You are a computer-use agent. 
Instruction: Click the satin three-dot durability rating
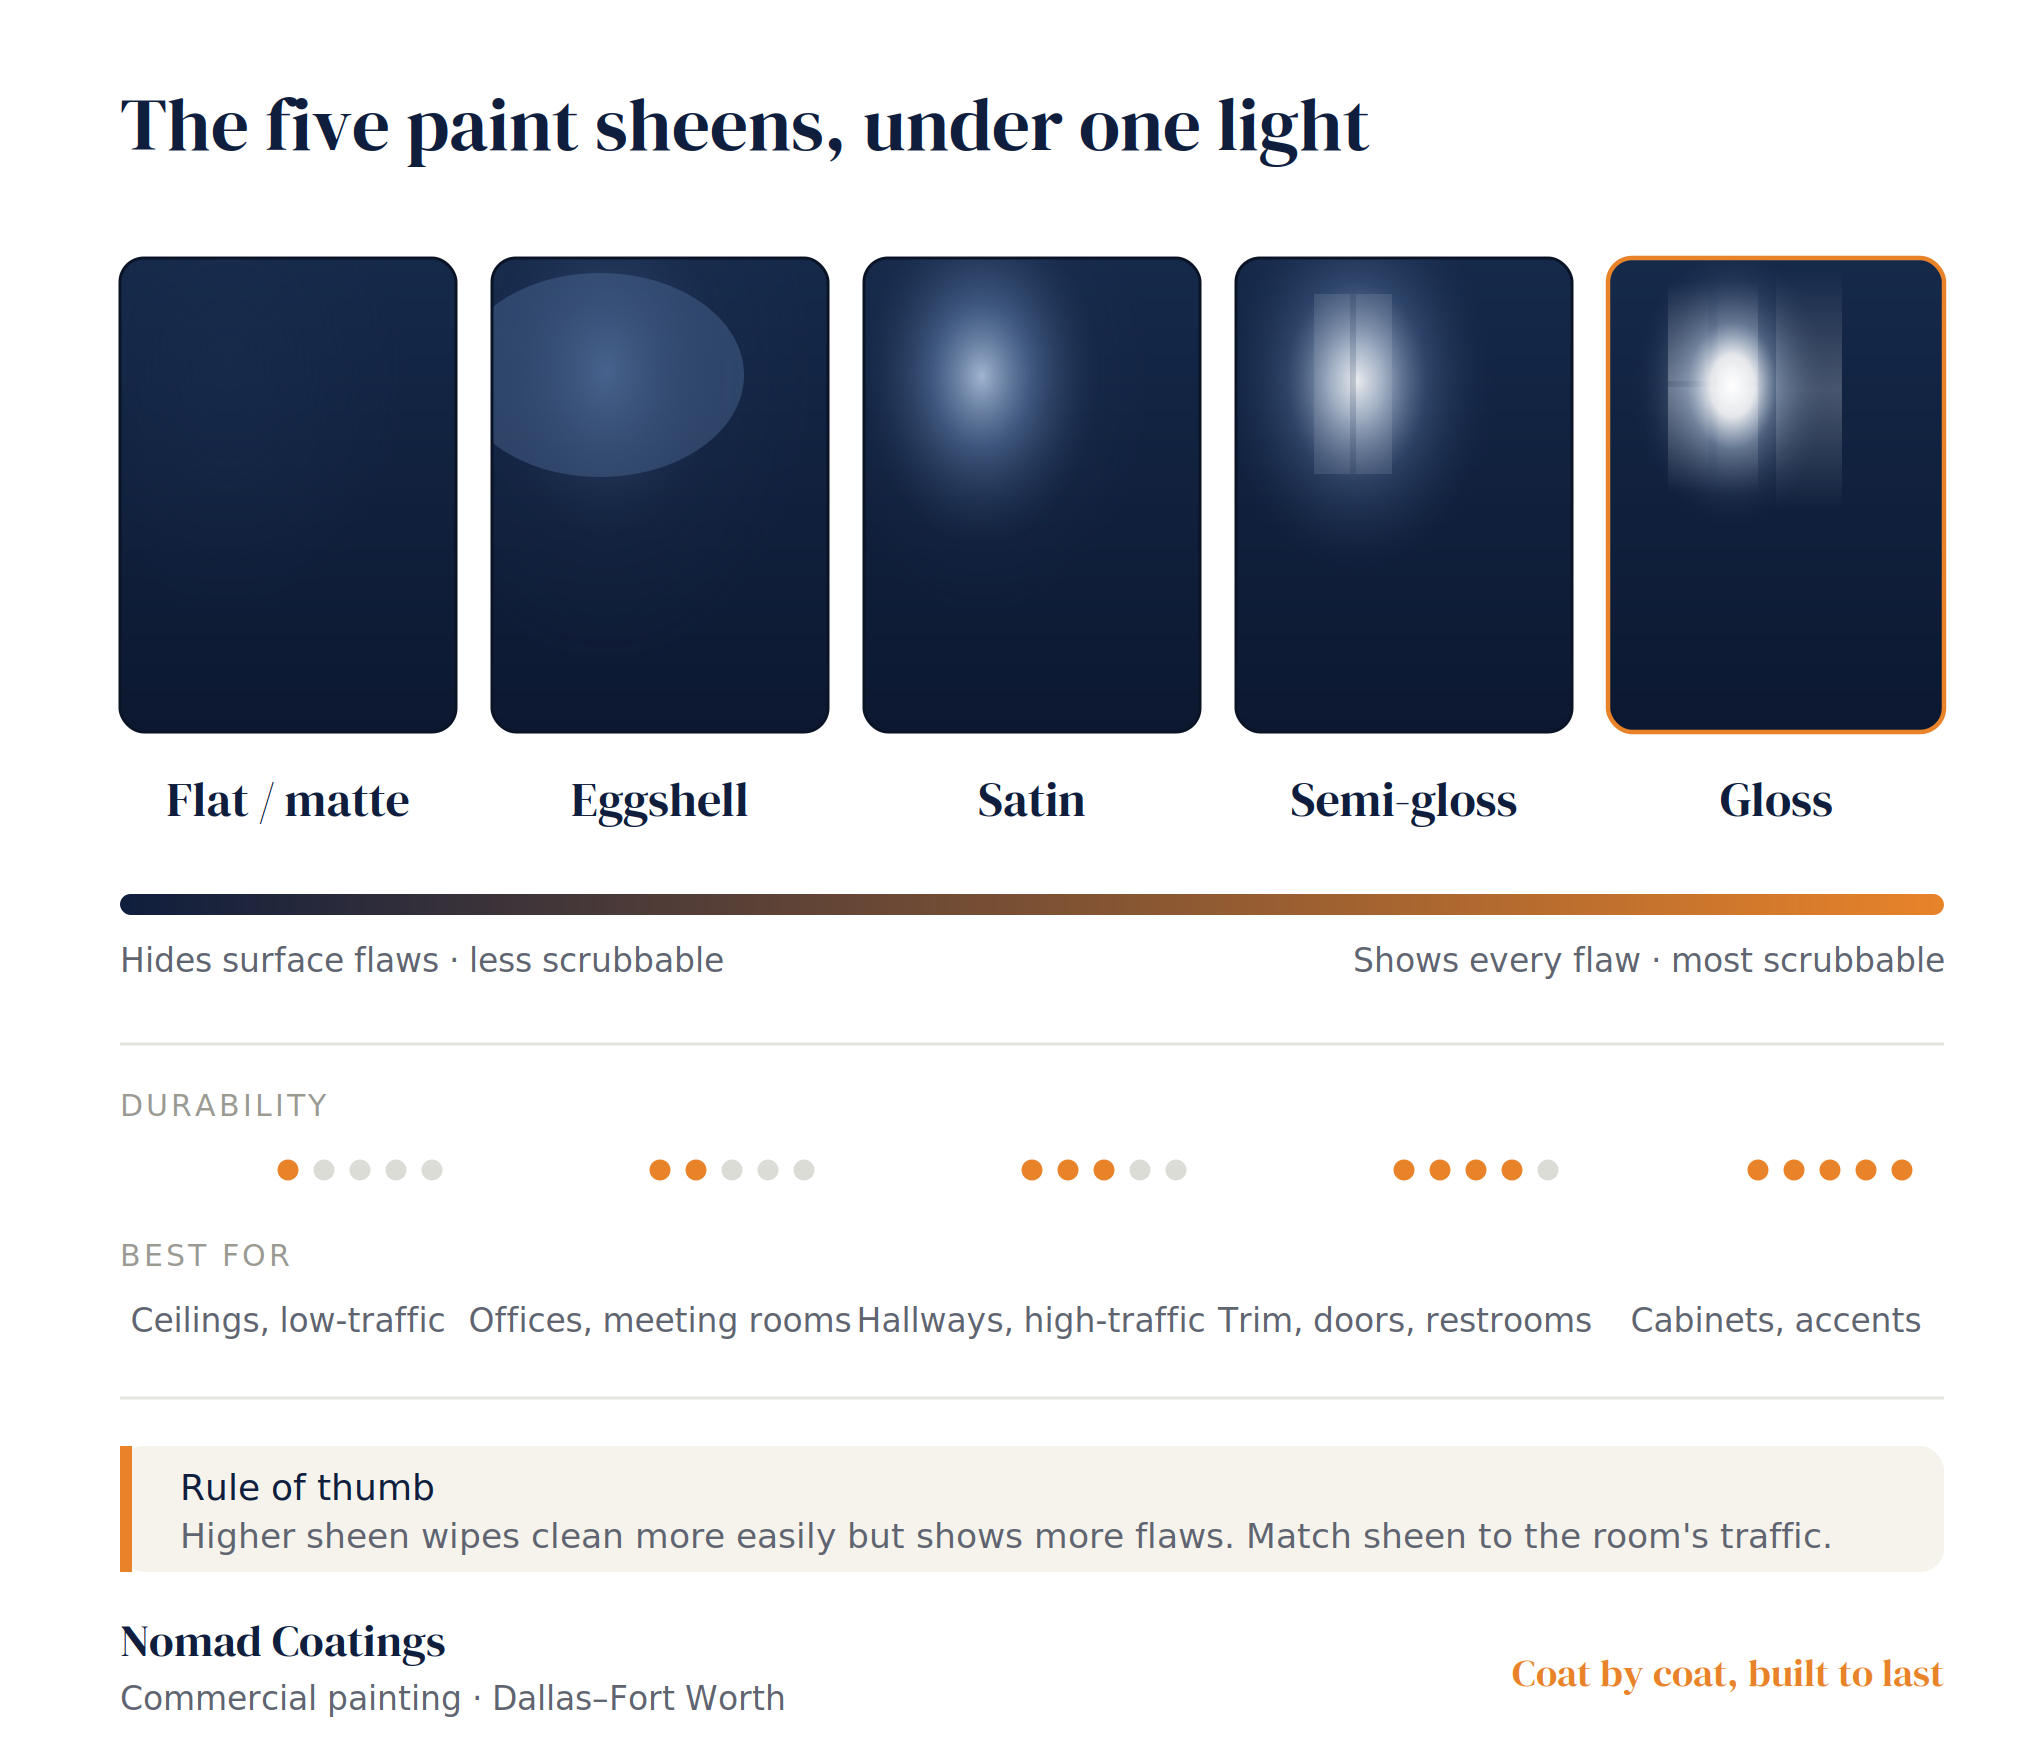pos(1104,1170)
